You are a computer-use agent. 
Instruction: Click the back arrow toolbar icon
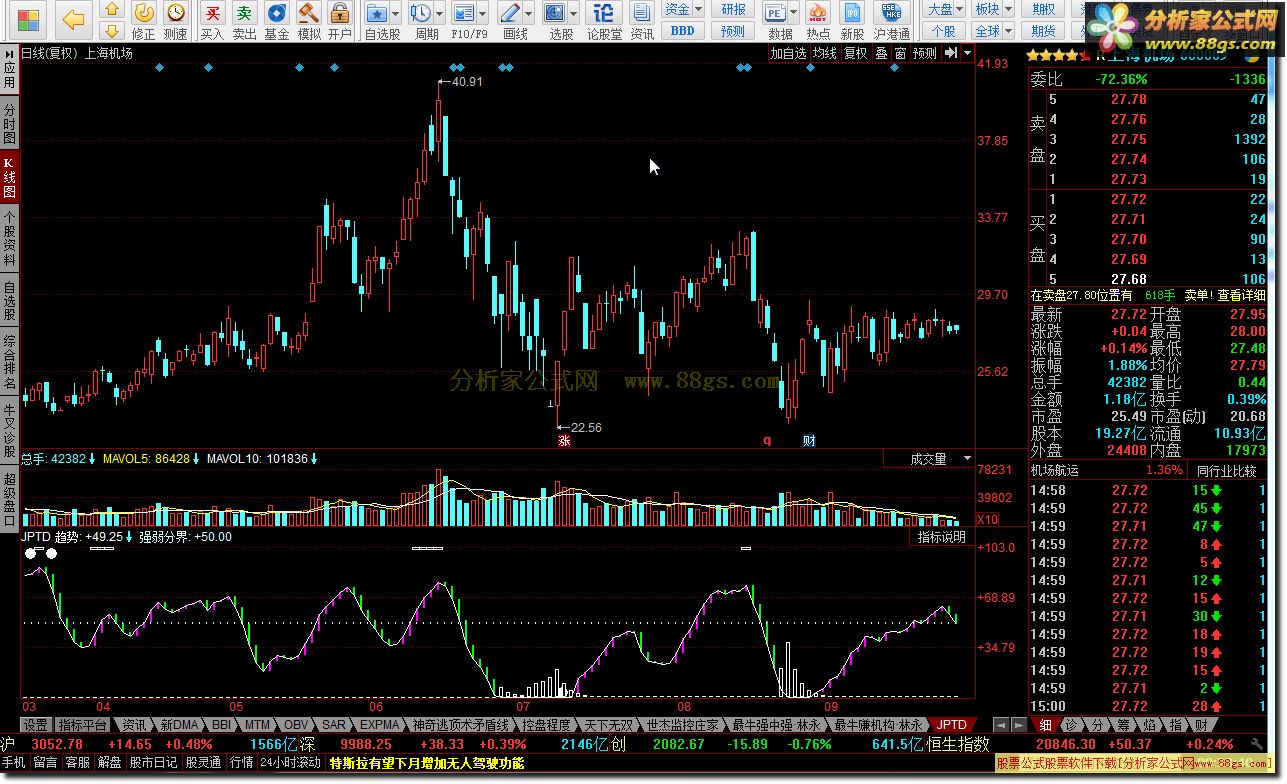[72, 19]
